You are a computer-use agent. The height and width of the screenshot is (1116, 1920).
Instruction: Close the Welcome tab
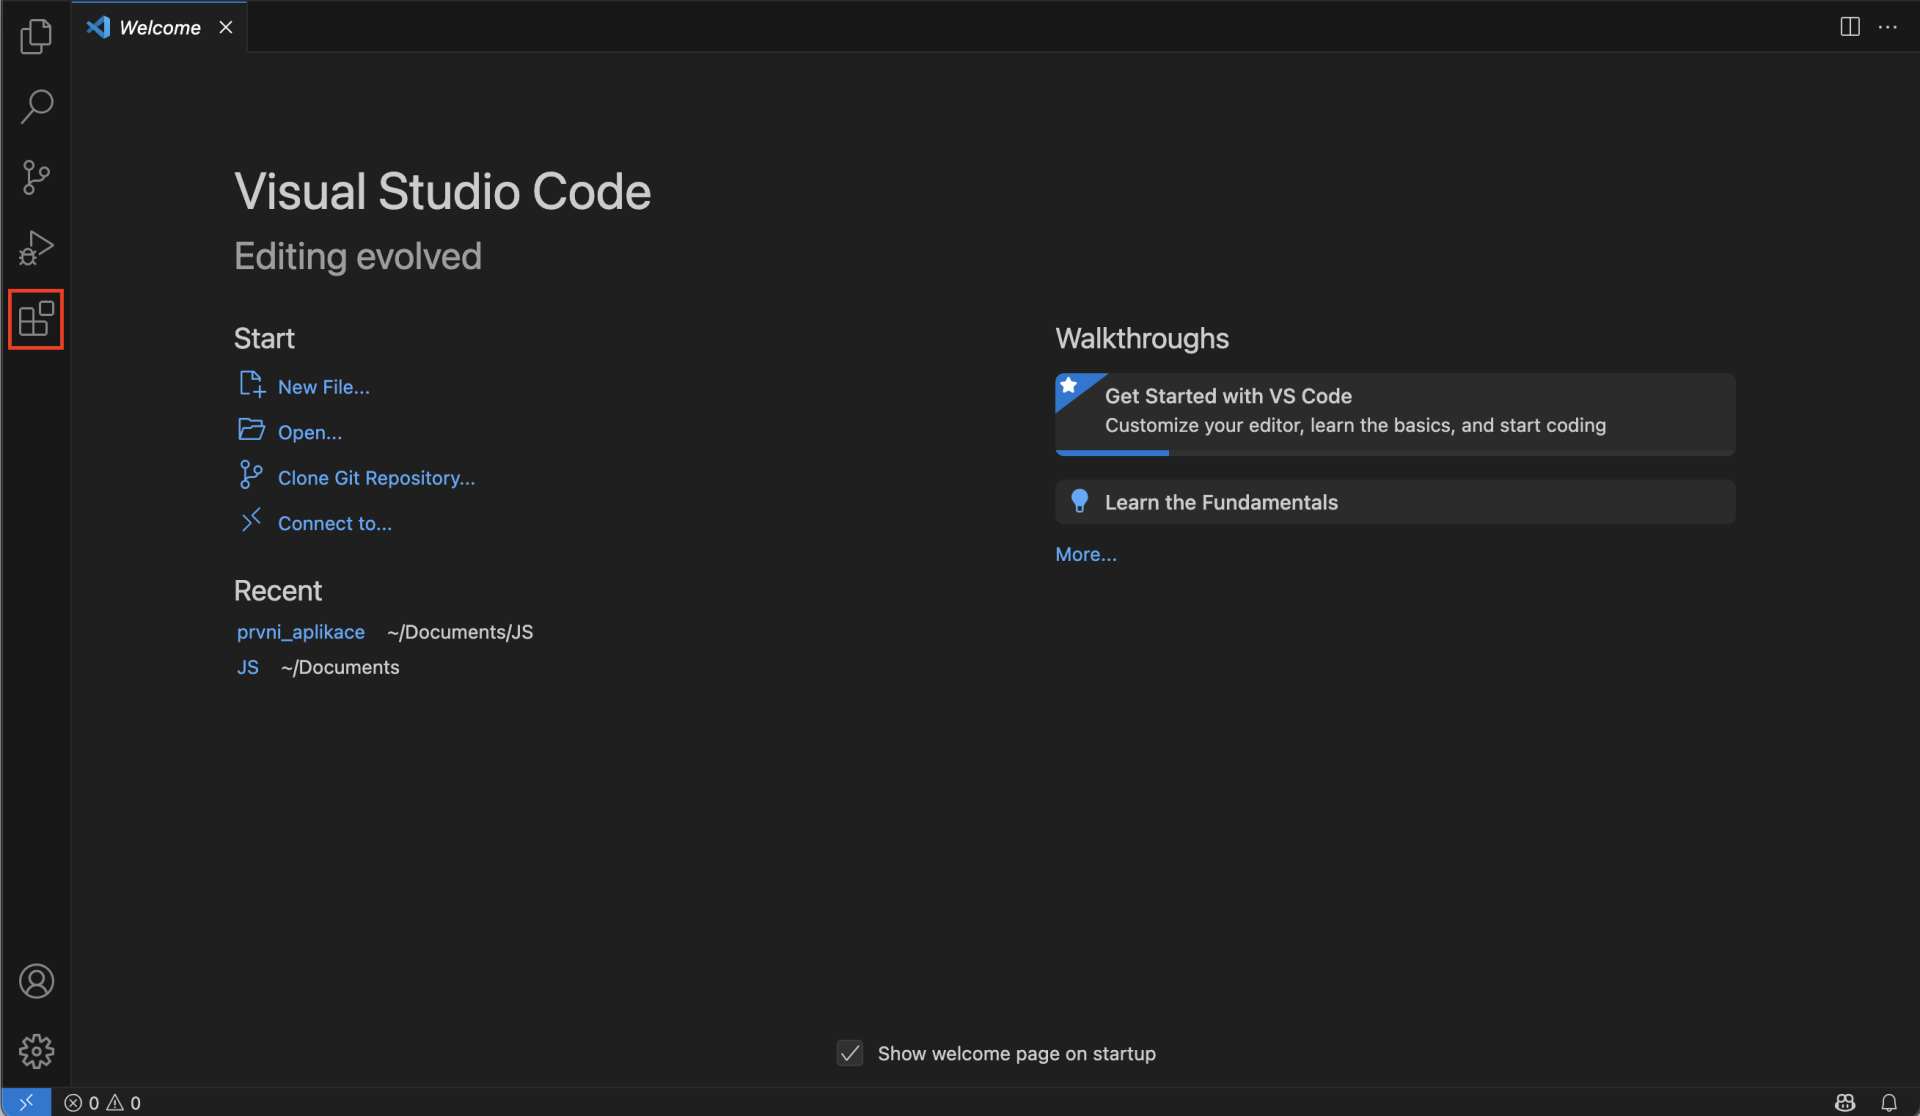[226, 27]
